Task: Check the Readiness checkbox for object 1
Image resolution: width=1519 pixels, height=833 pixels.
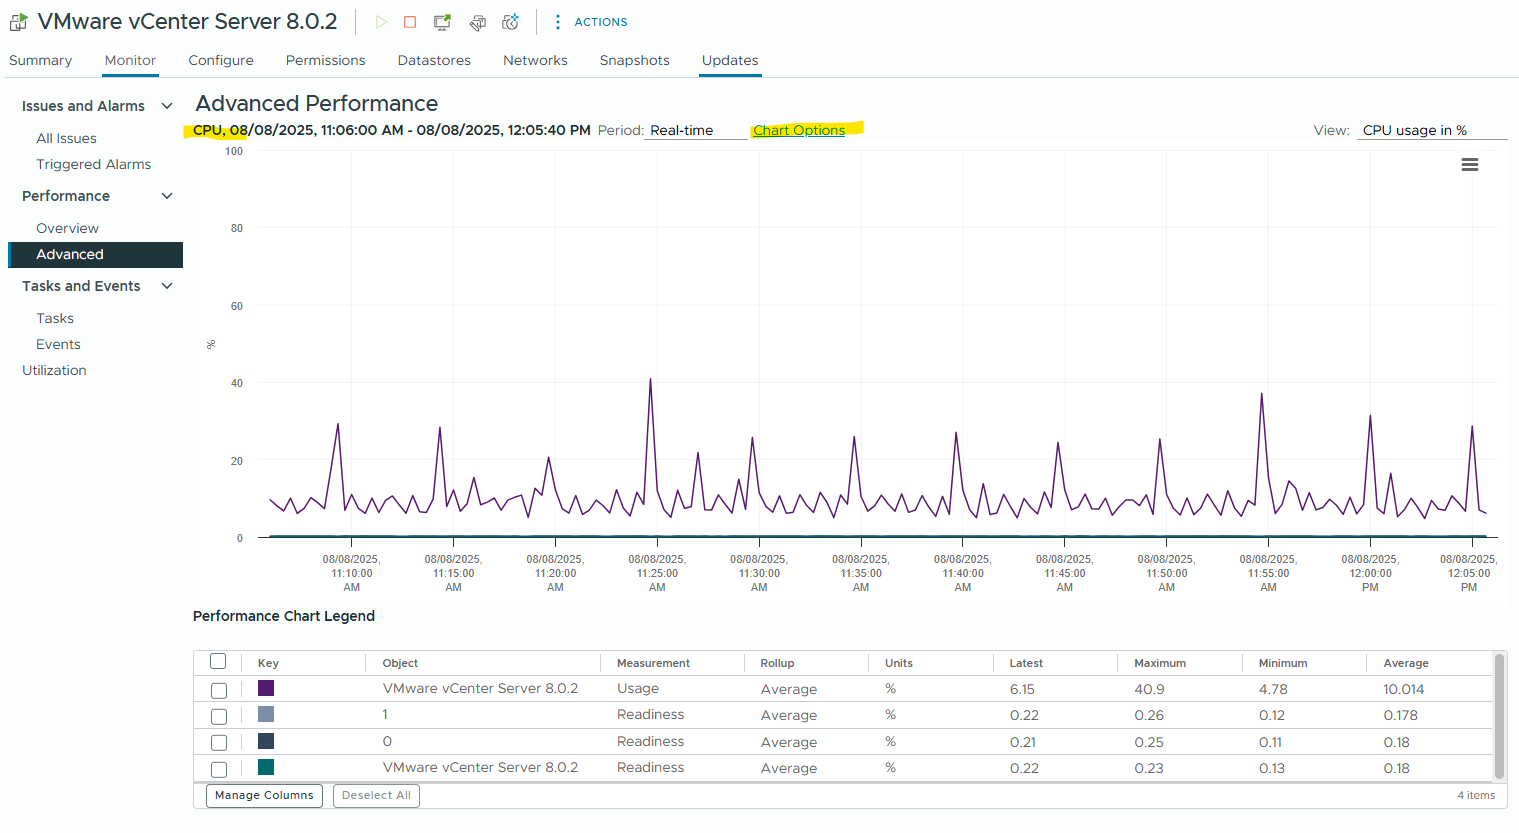Action: point(219,716)
